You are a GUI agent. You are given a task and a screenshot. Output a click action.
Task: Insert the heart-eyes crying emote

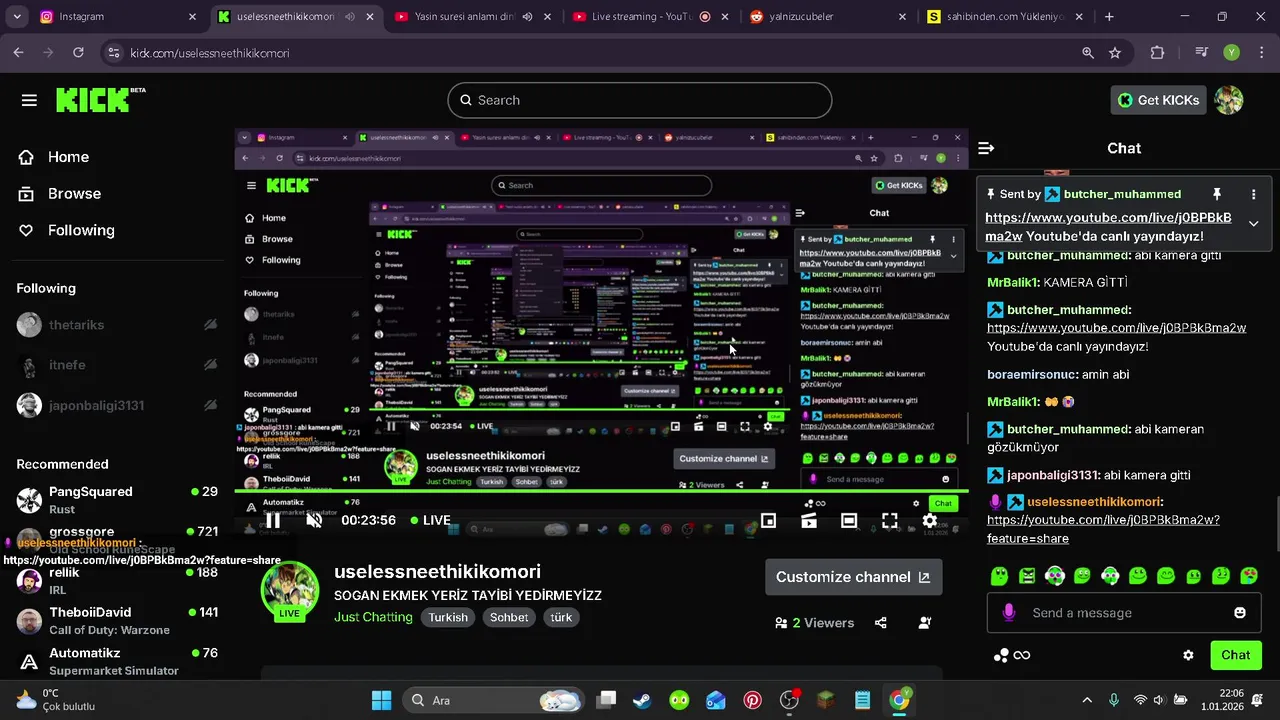point(1249,576)
